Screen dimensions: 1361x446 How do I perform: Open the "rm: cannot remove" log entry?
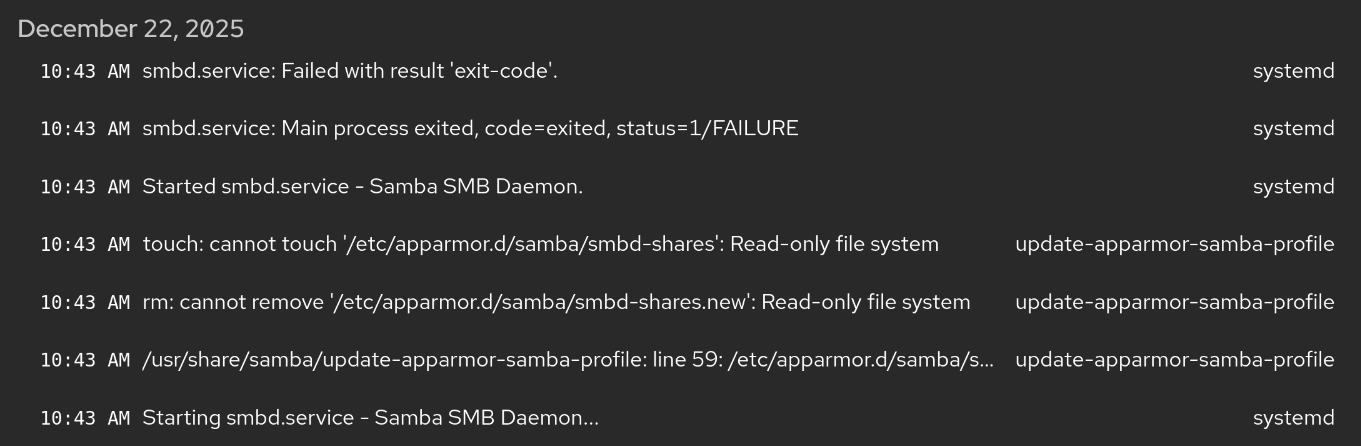[556, 302]
